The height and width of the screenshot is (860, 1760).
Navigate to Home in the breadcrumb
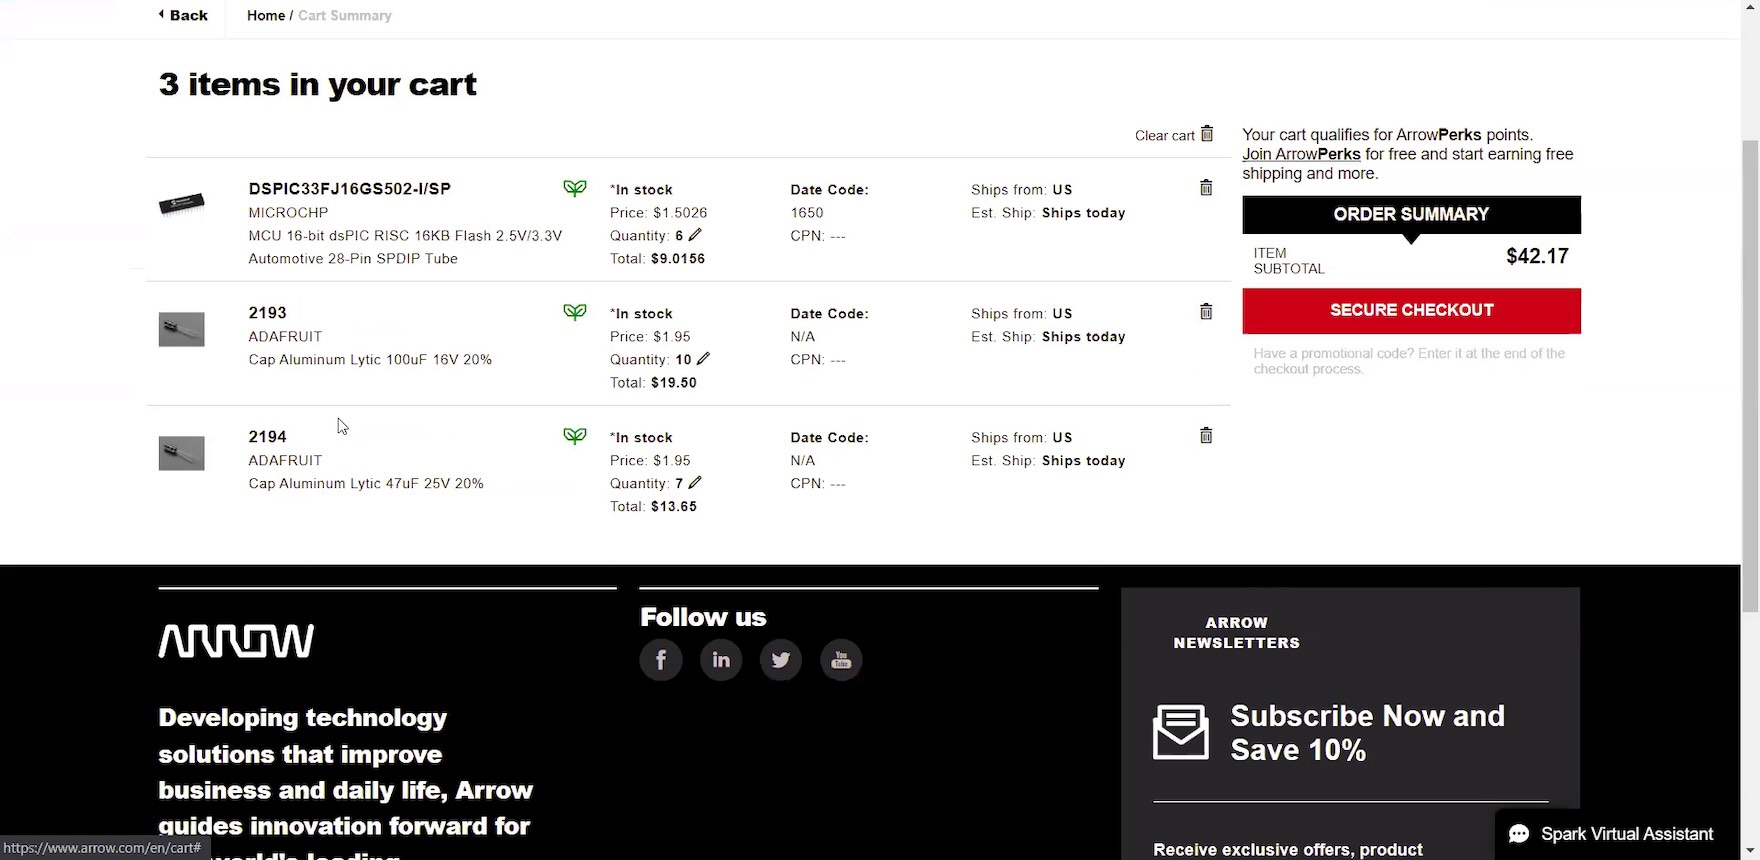[265, 16]
